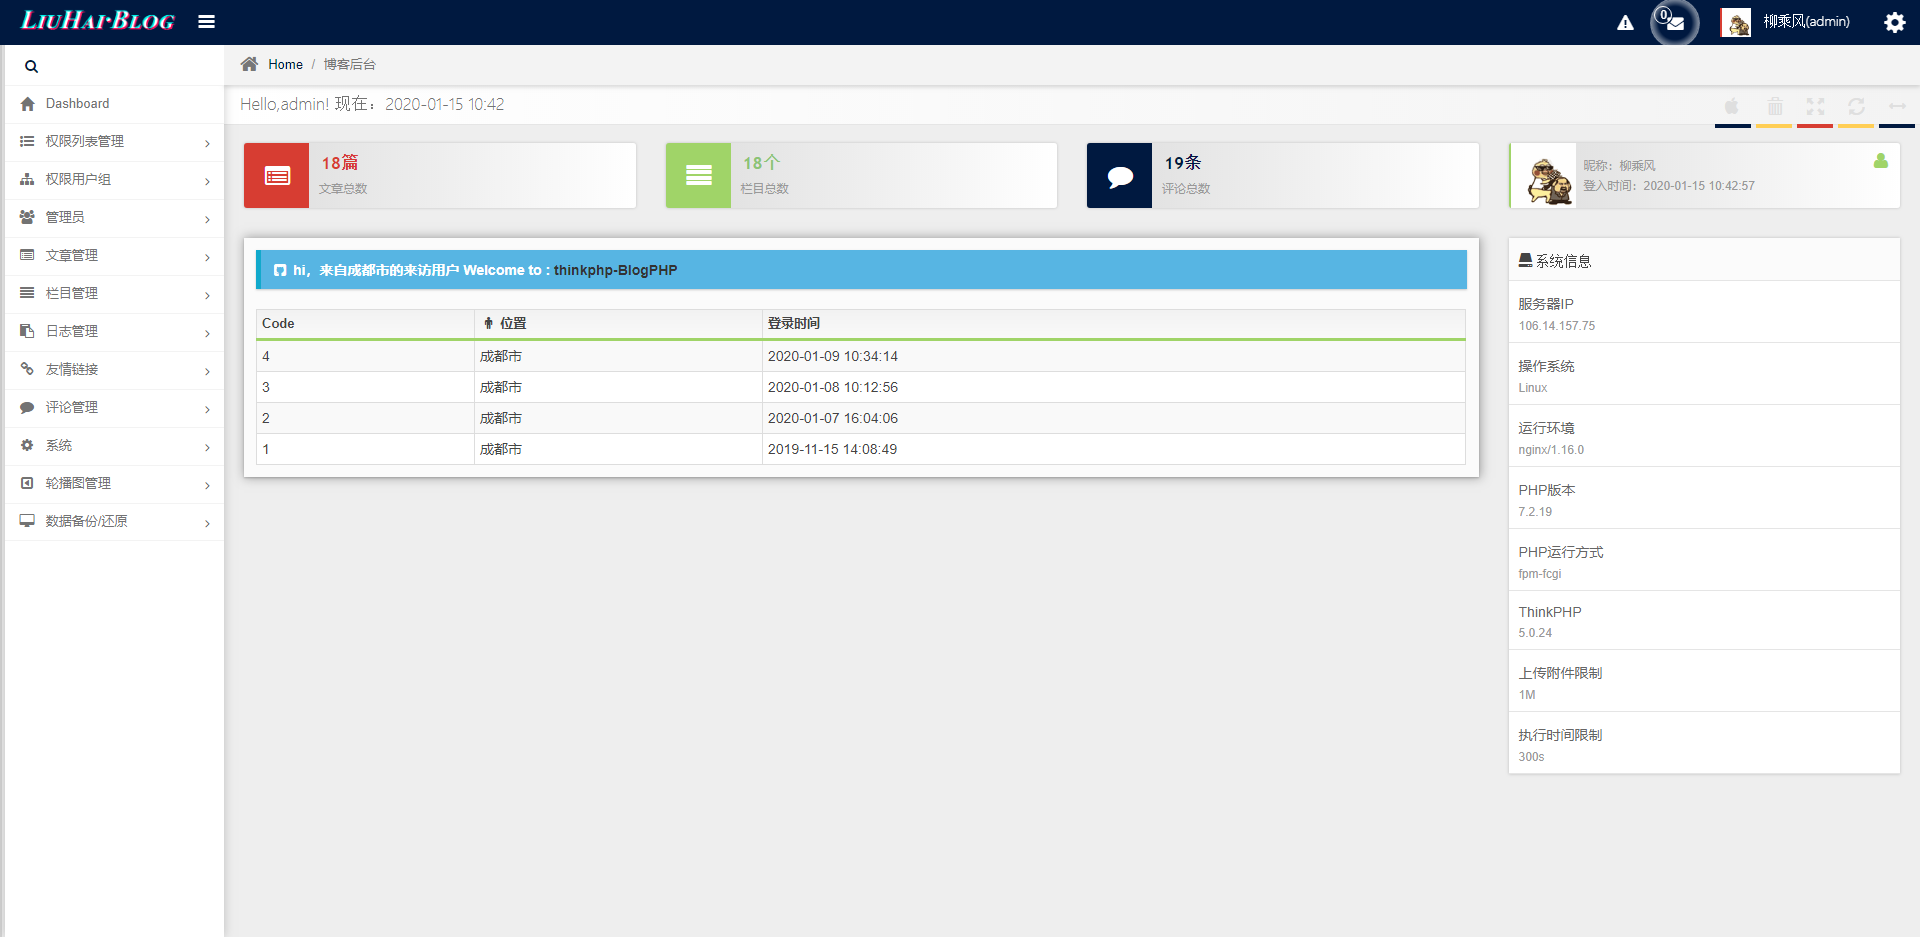Image resolution: width=1920 pixels, height=937 pixels.
Task: Expand the 权限用户组 submenu chevron
Action: [x=207, y=182]
